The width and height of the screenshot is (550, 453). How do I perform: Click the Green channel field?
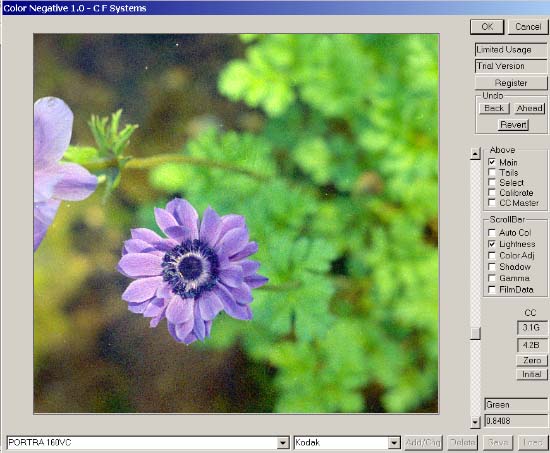click(x=516, y=405)
